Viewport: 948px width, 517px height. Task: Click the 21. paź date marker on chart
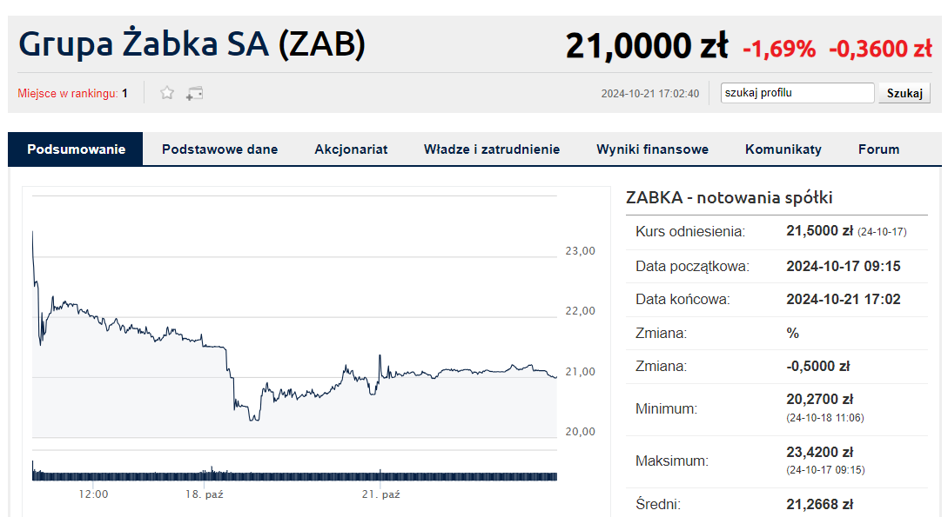click(381, 494)
